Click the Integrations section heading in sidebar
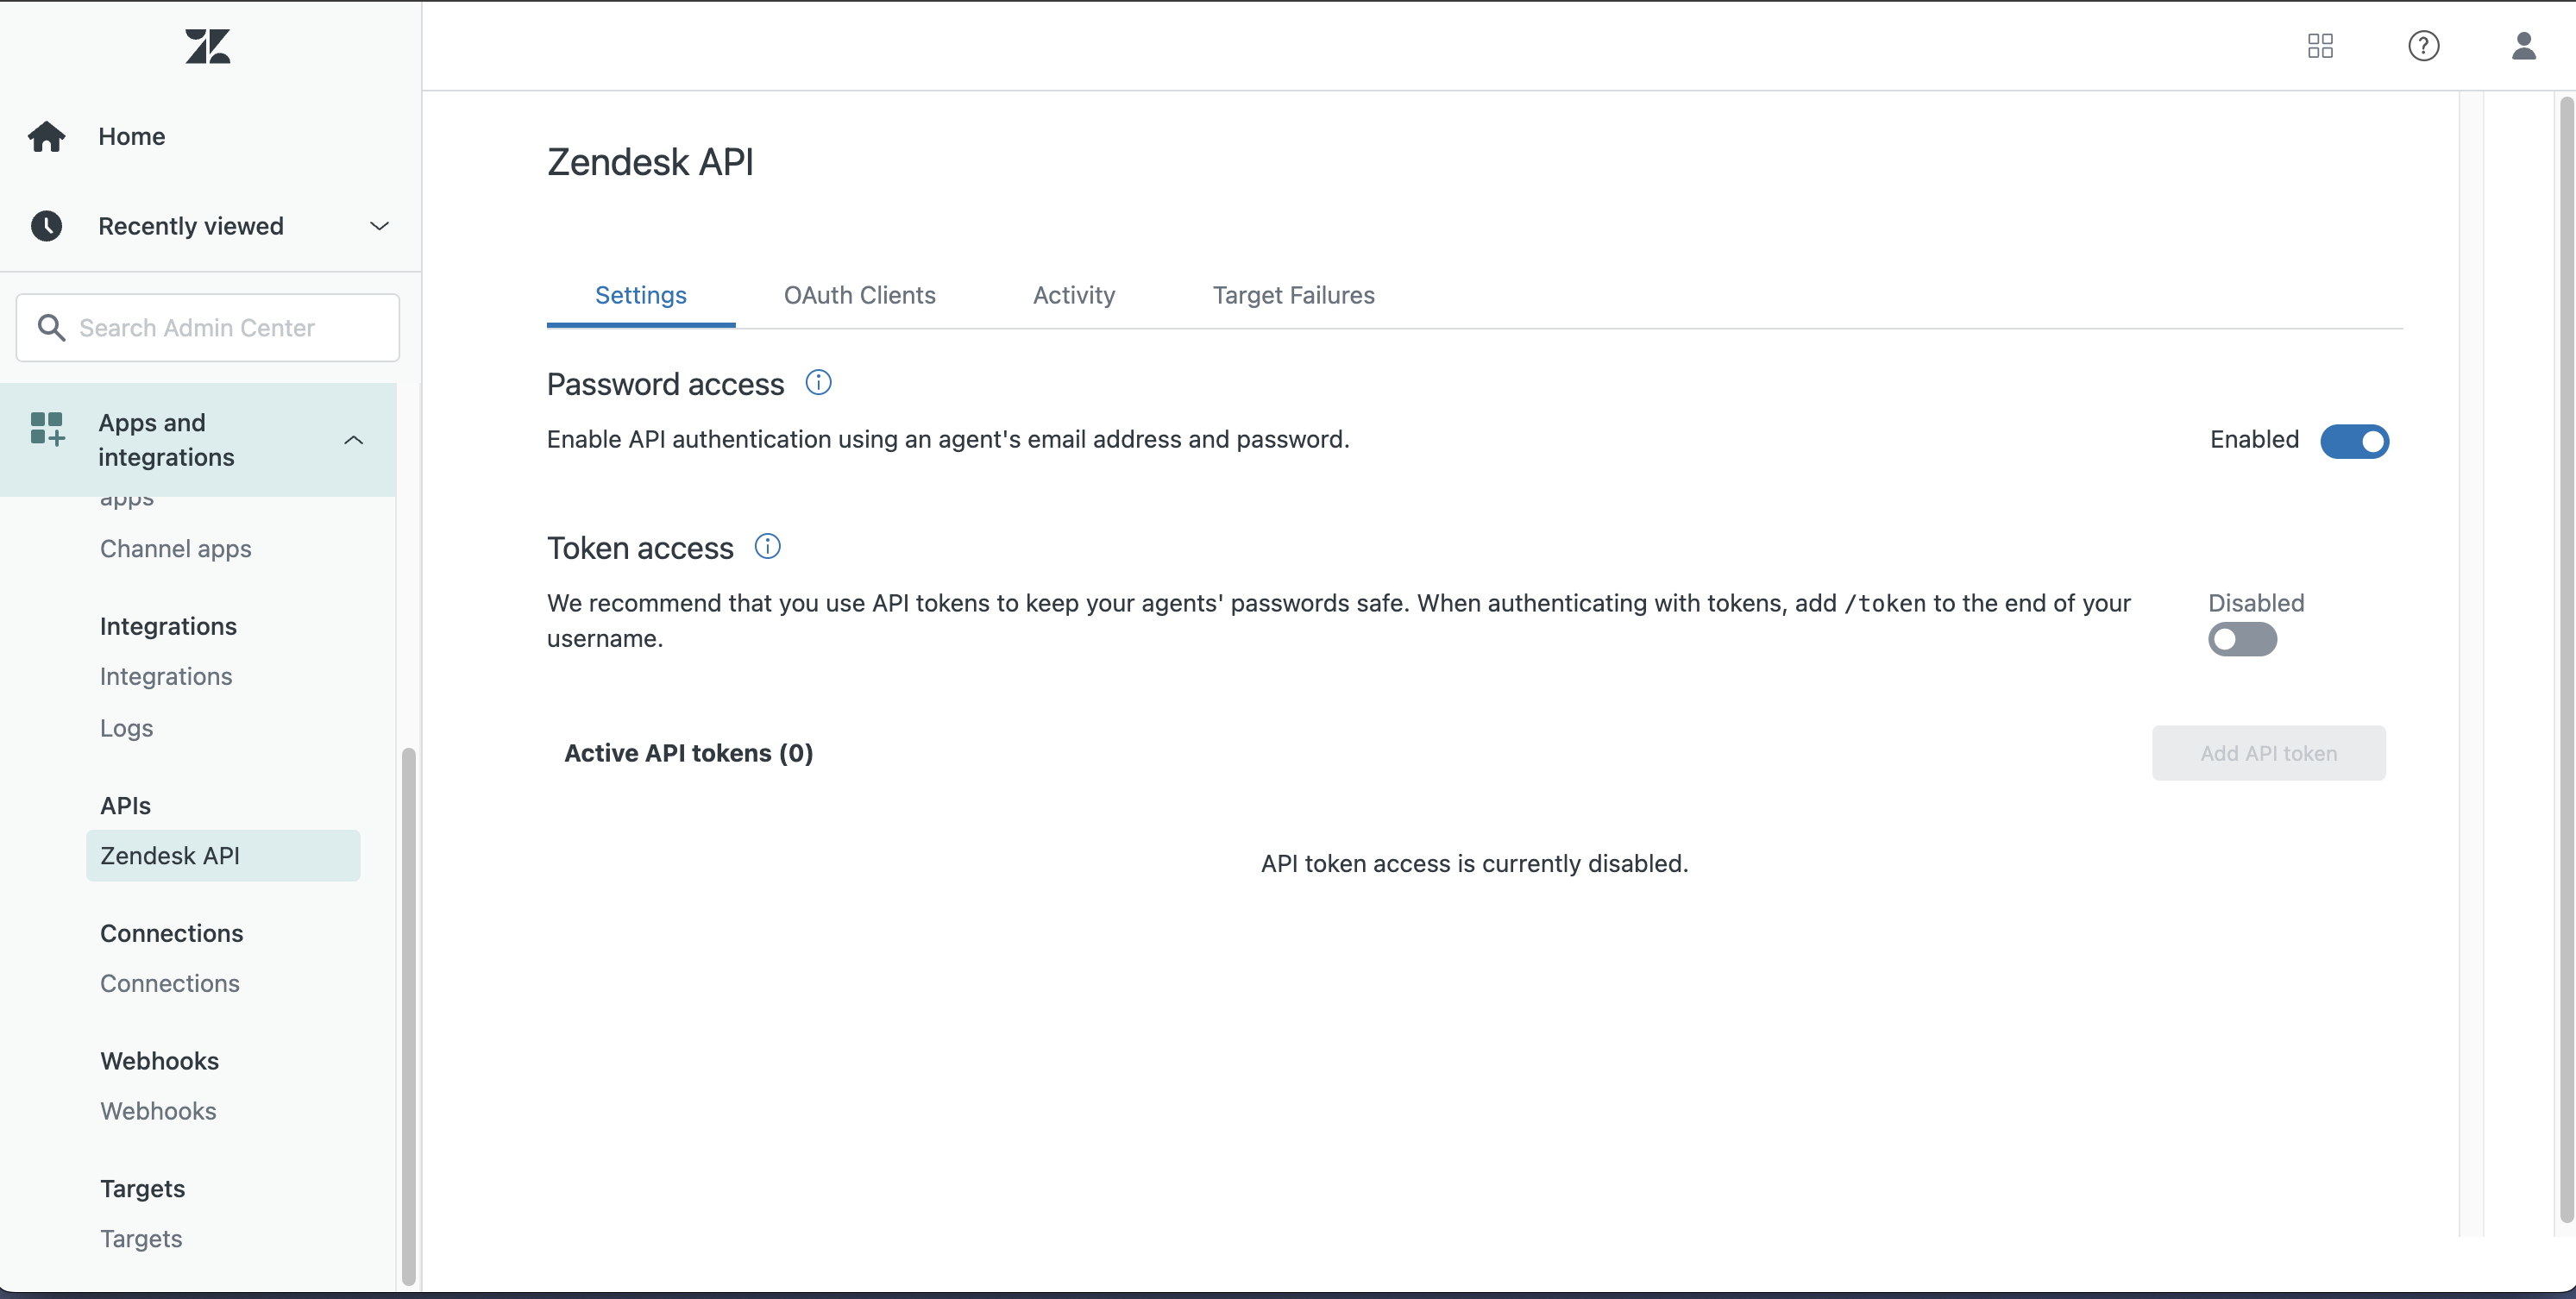The image size is (2576, 1299). pyautogui.click(x=168, y=627)
